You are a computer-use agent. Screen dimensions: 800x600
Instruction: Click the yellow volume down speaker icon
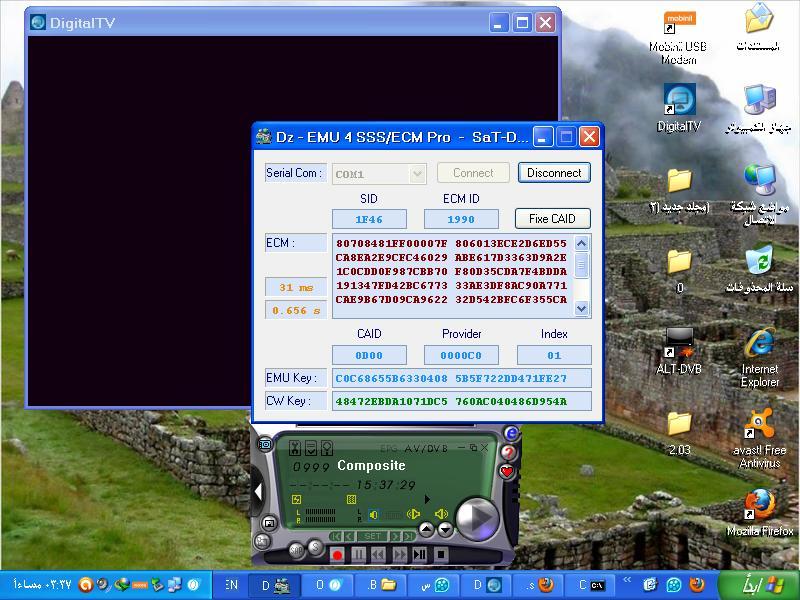click(x=413, y=514)
